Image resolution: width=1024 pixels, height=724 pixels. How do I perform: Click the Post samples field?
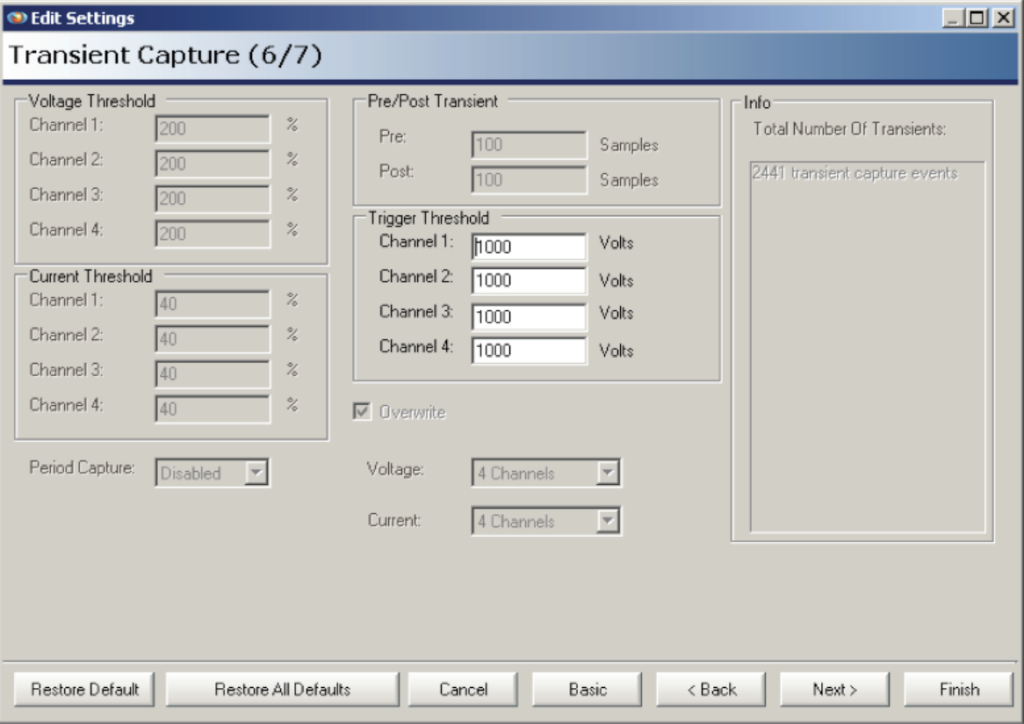529,180
